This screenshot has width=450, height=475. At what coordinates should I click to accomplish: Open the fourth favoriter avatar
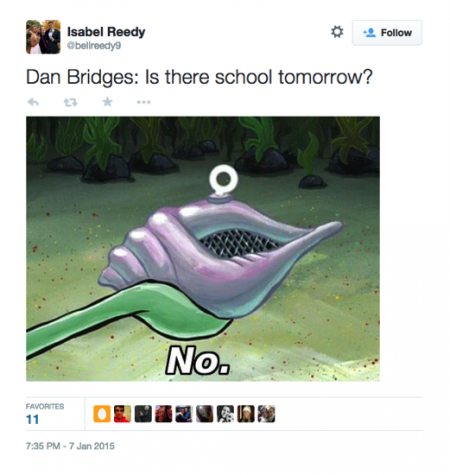click(163, 414)
